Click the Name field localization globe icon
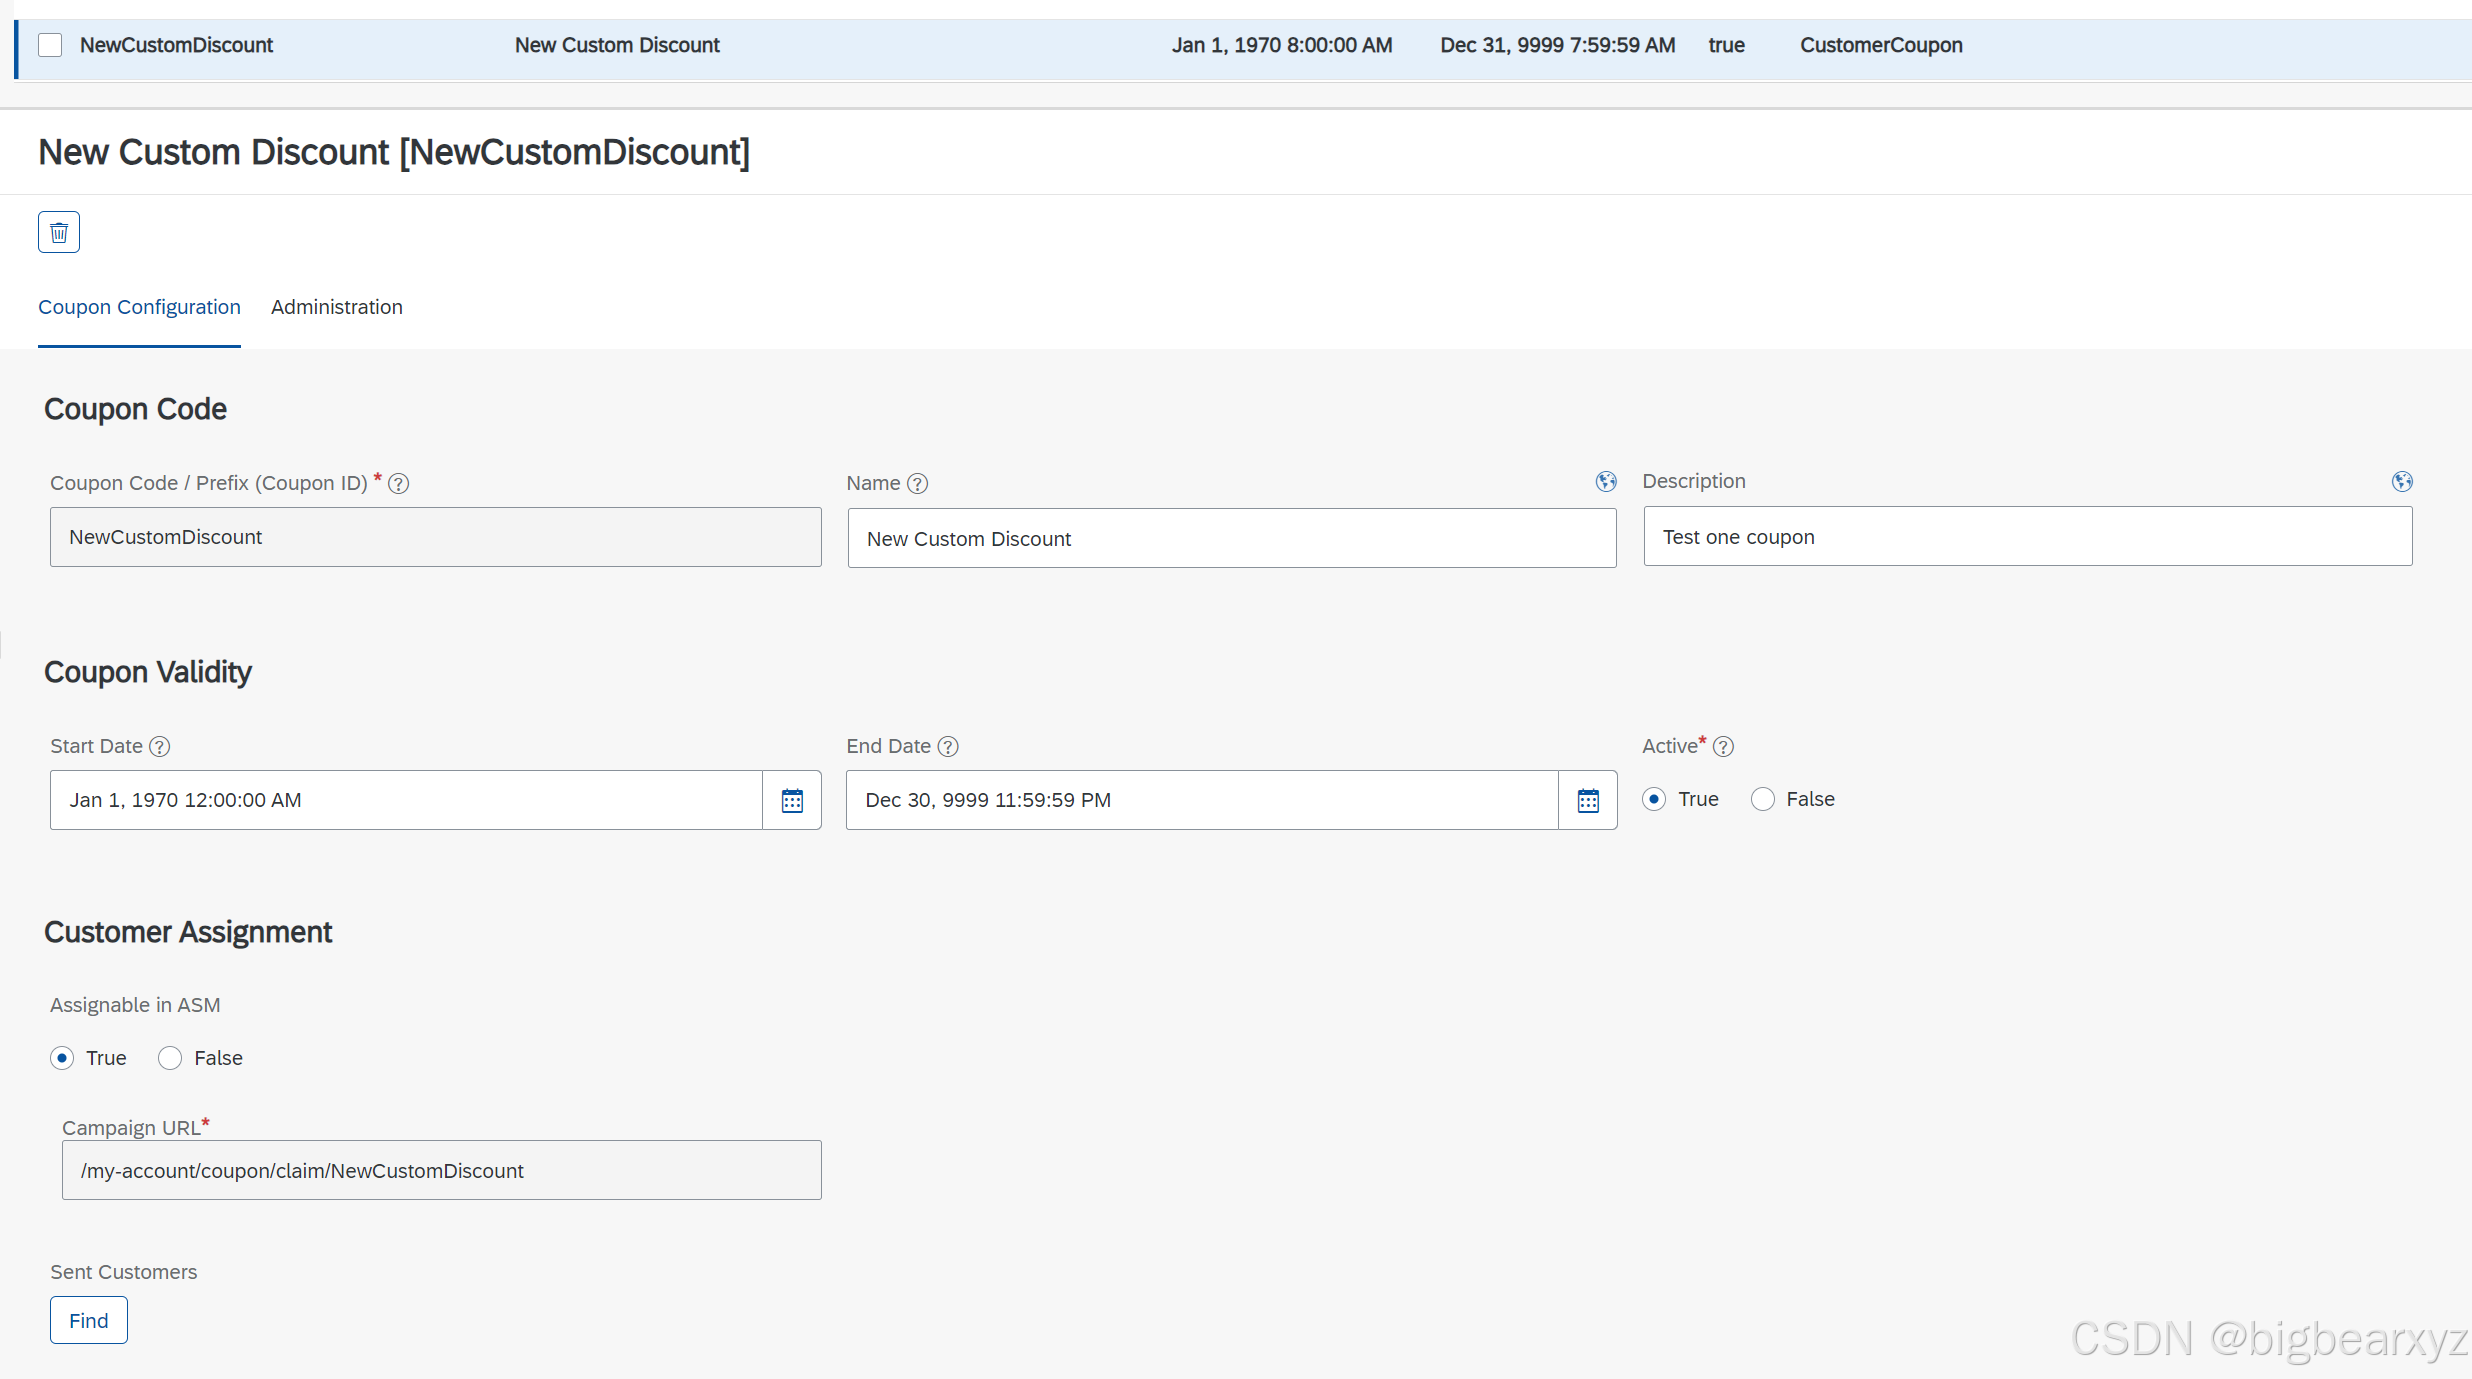2472x1379 pixels. click(1606, 482)
